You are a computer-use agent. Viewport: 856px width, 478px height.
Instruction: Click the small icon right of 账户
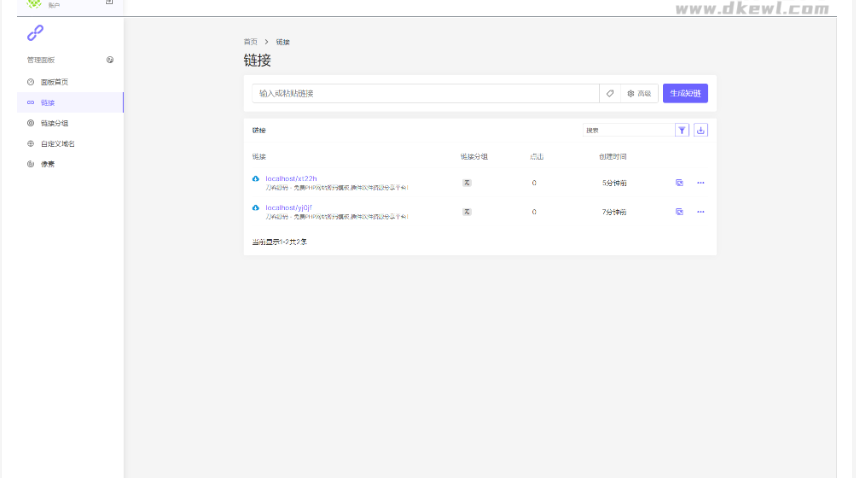[x=109, y=2]
